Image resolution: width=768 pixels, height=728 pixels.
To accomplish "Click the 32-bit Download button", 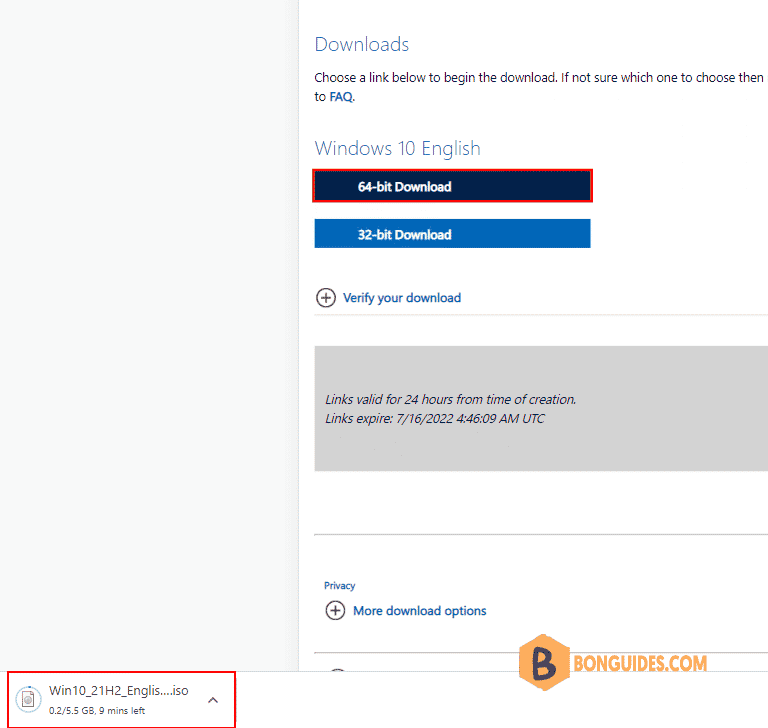I will 452,234.
